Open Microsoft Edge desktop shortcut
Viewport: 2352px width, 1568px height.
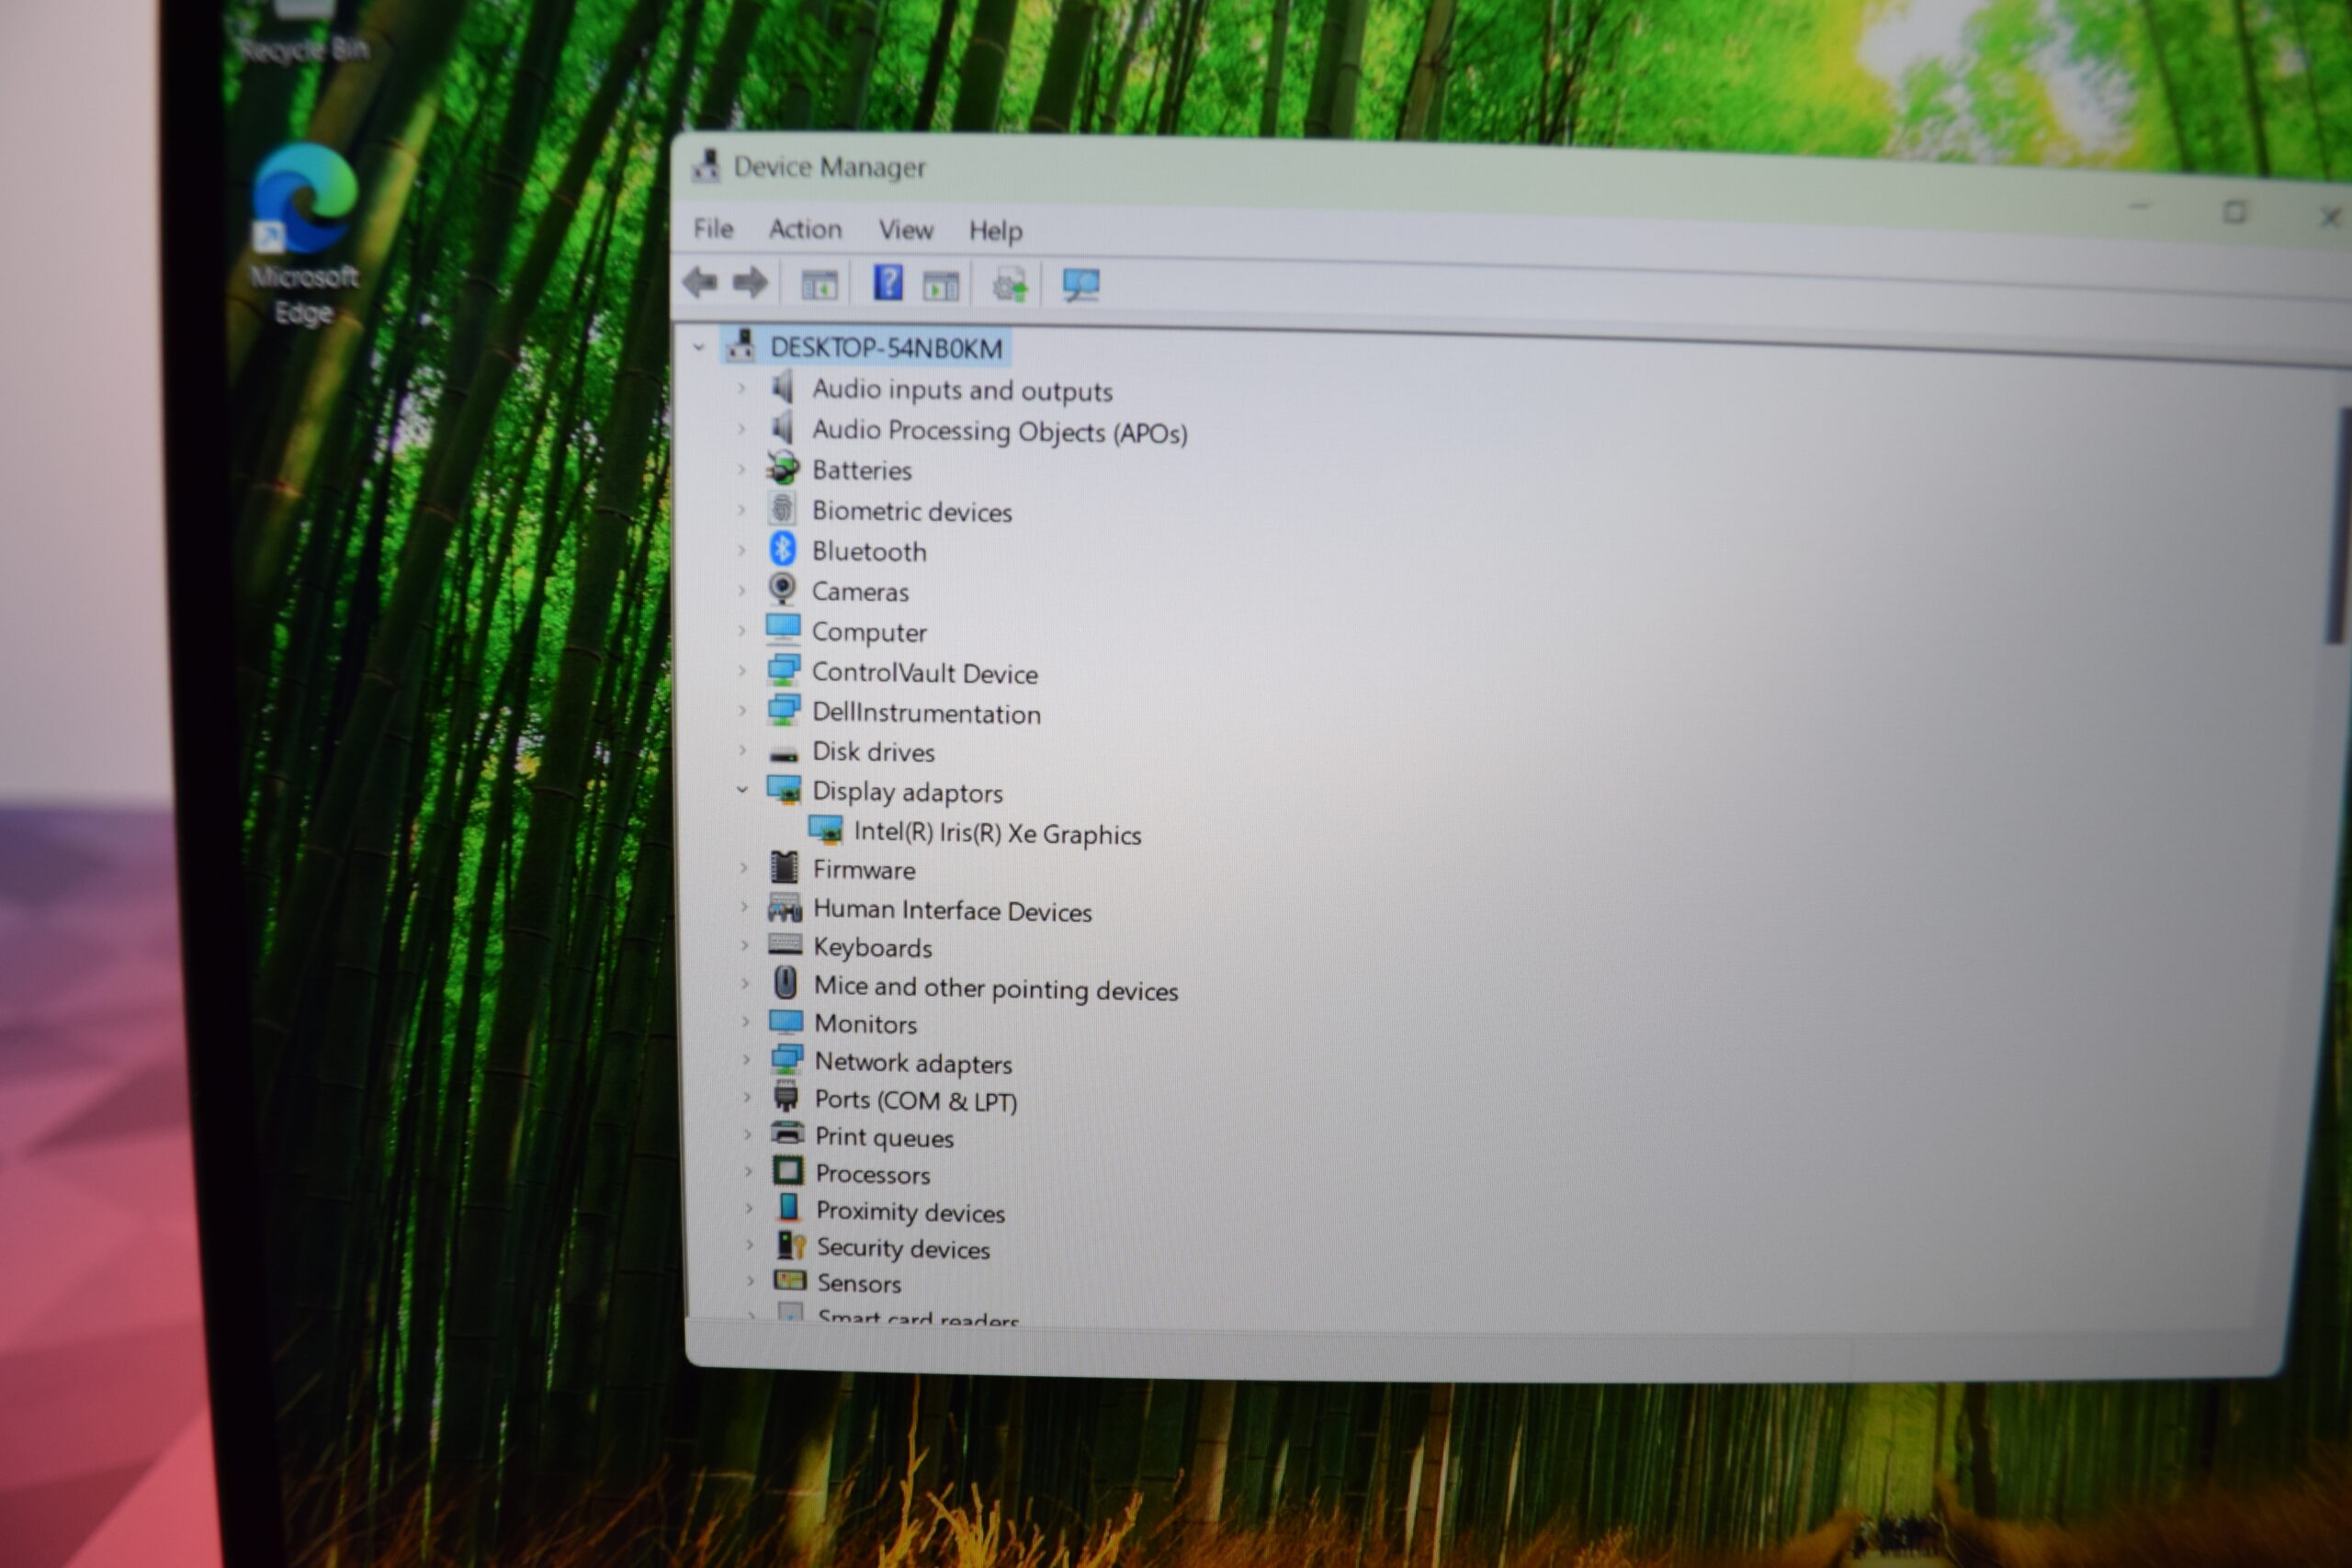coord(304,236)
